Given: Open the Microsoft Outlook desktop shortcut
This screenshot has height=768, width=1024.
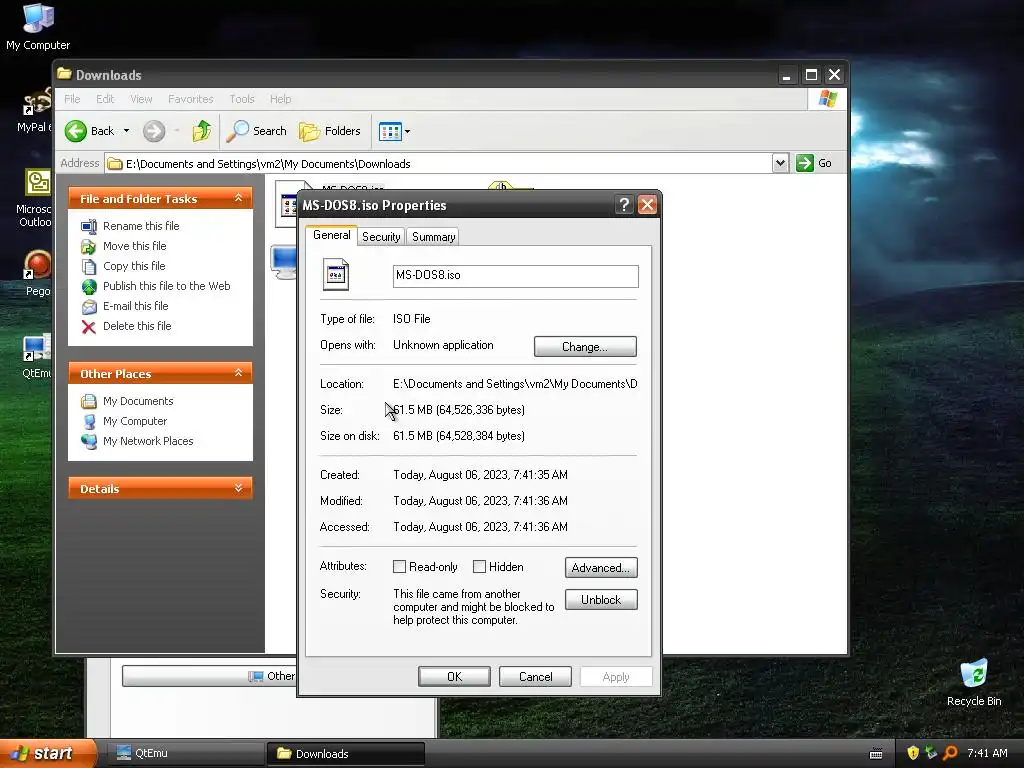Looking at the screenshot, I should pyautogui.click(x=37, y=182).
